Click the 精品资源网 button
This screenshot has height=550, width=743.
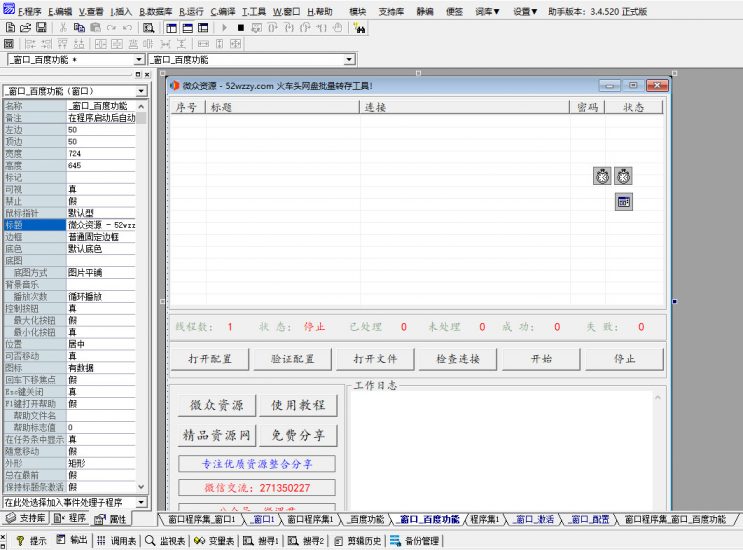[x=217, y=435]
